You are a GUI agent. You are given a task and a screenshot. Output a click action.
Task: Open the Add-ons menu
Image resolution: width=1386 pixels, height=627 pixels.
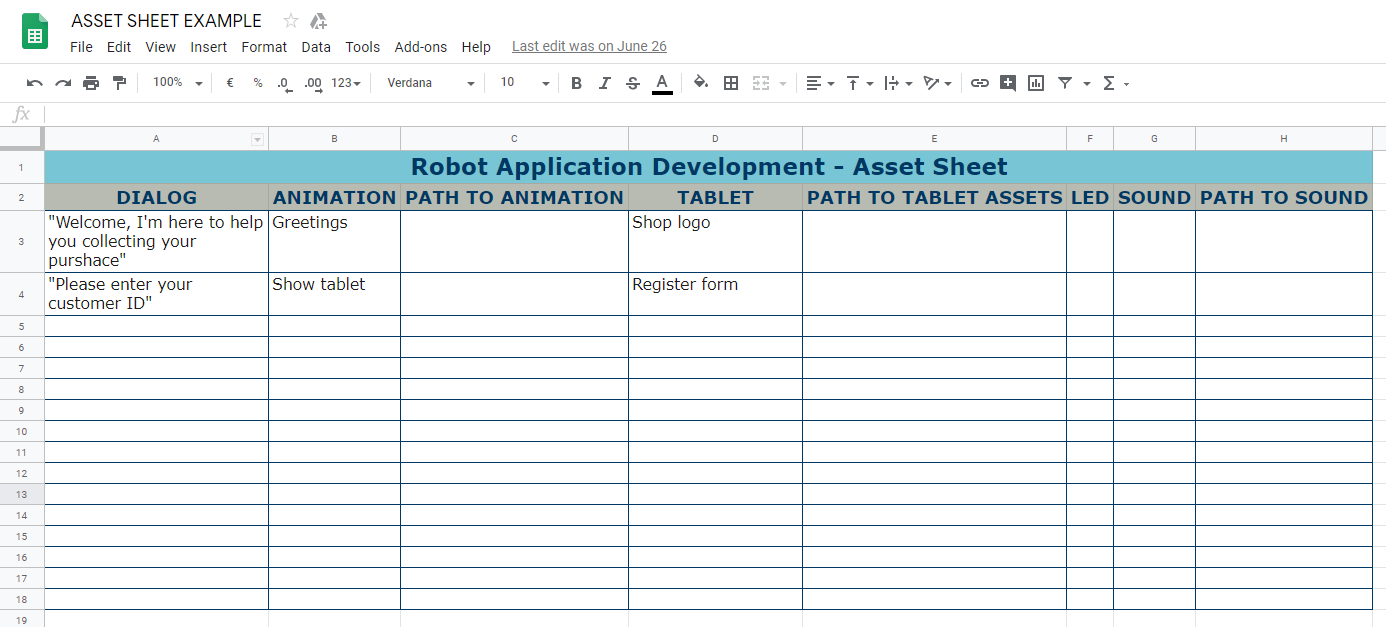421,47
